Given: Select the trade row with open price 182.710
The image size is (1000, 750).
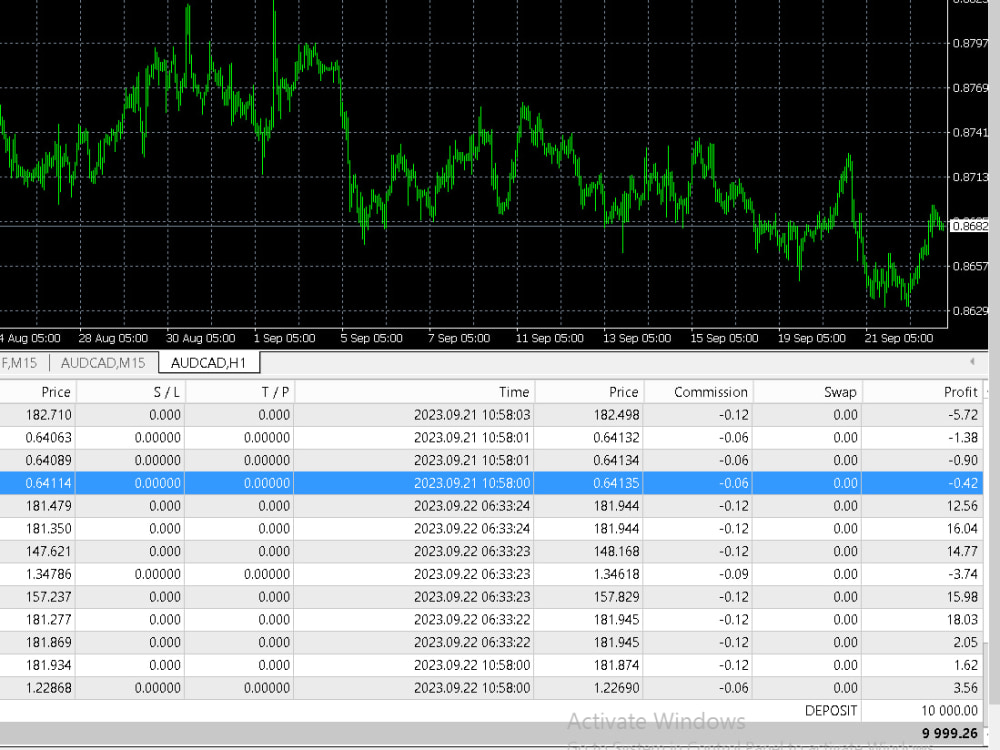Looking at the screenshot, I should pyautogui.click(x=491, y=415).
